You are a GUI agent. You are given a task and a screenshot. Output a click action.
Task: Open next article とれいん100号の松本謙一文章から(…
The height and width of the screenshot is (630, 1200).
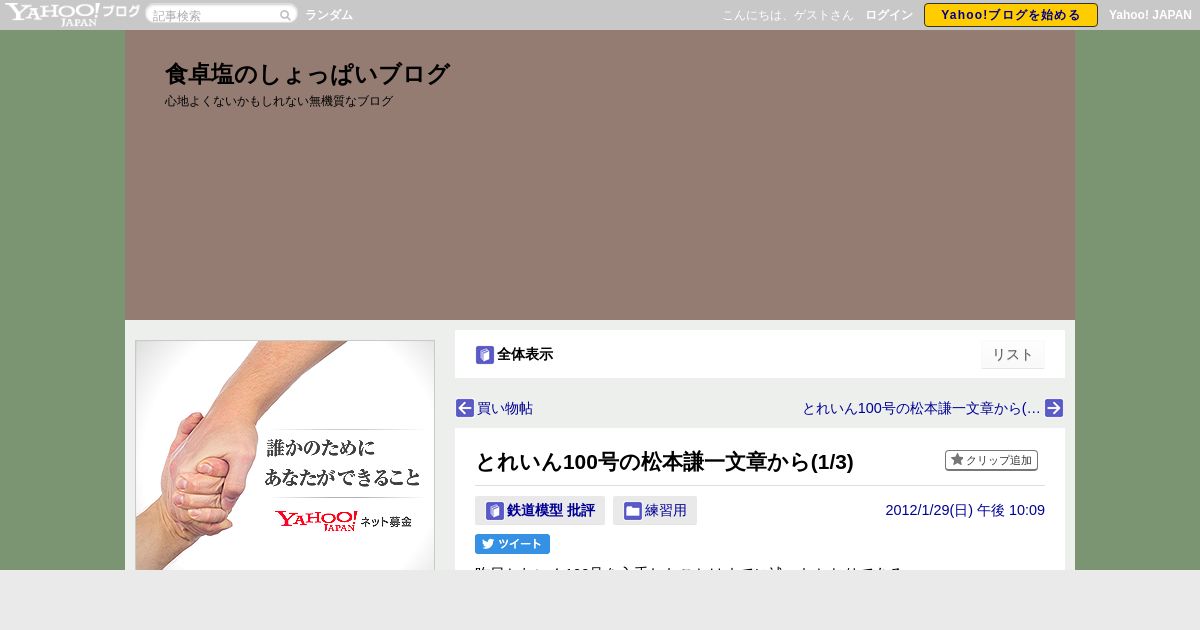[x=921, y=408]
